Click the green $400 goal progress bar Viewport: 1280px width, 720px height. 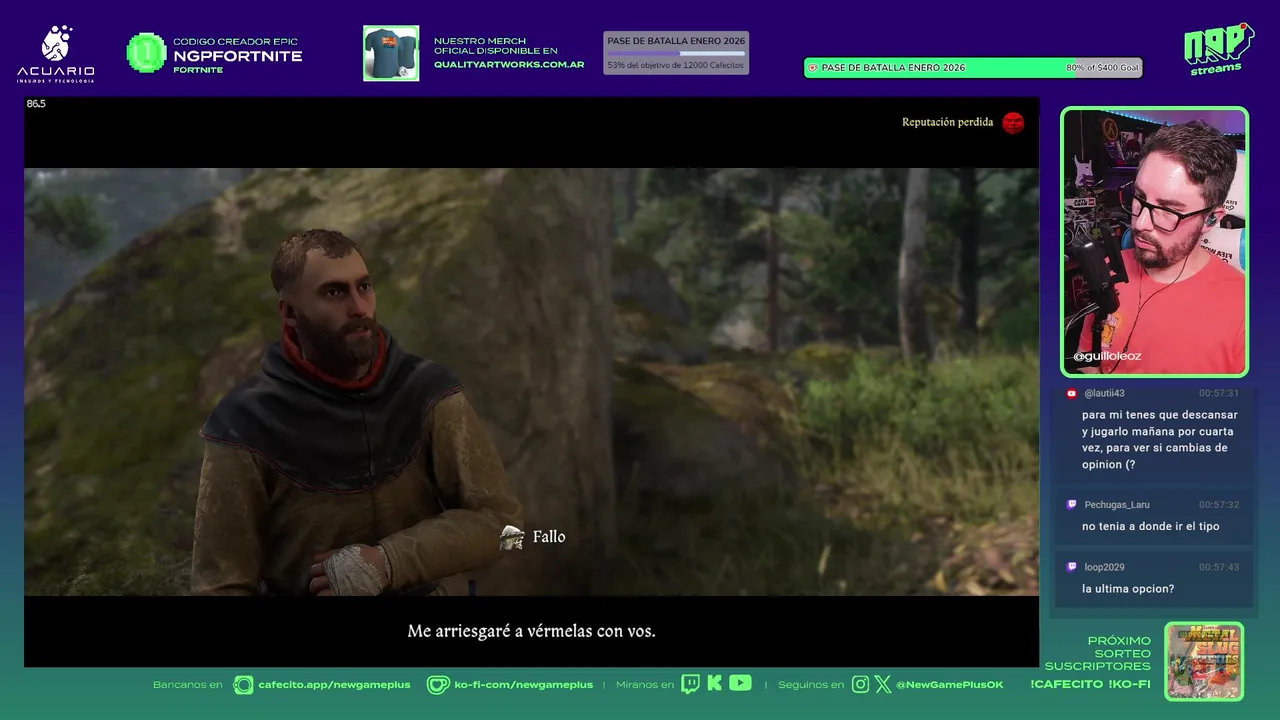click(x=973, y=68)
